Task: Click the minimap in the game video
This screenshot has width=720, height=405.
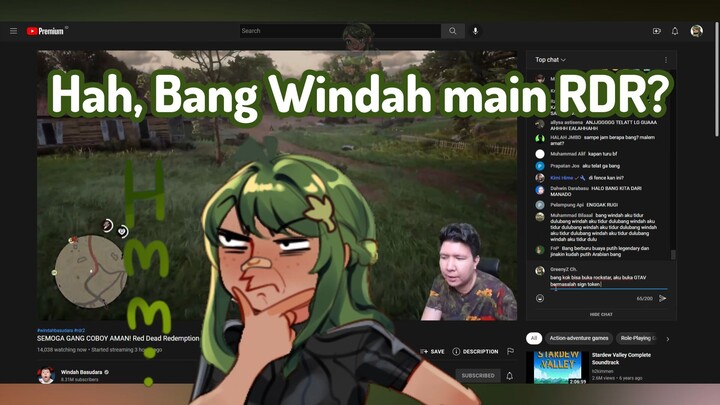Action: 90,271
